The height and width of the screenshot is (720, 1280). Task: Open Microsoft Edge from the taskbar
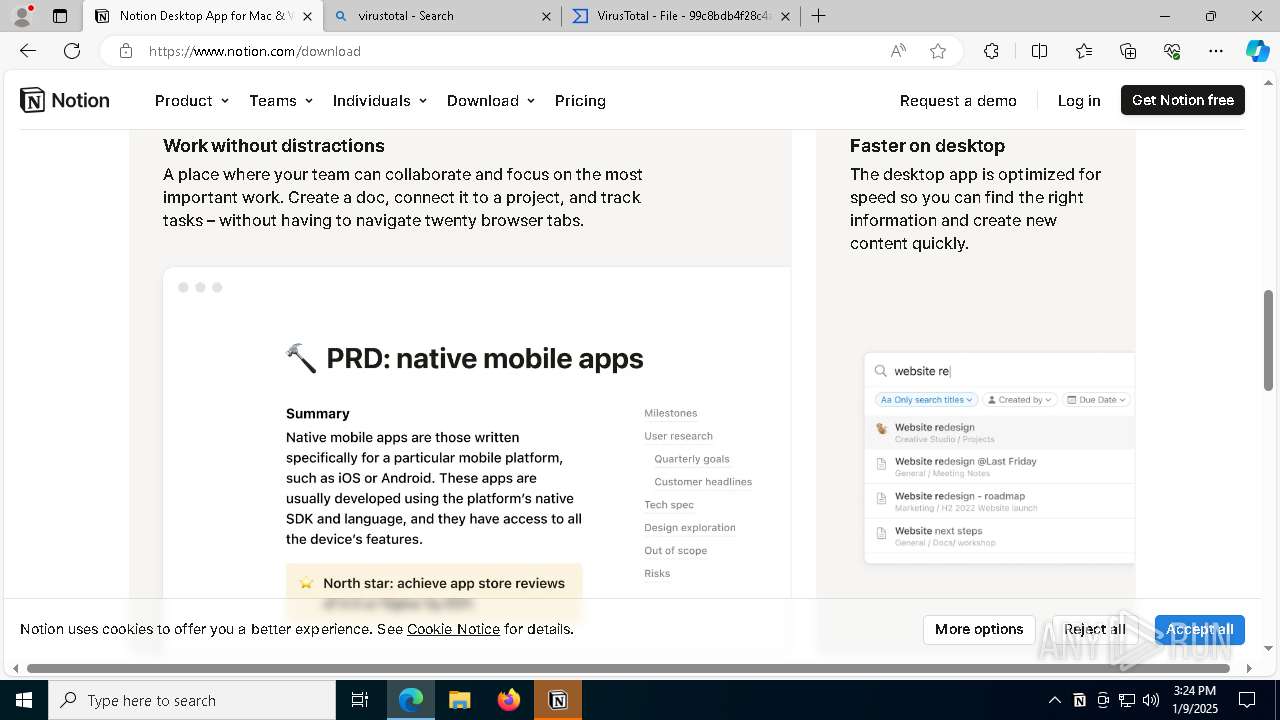tap(411, 700)
